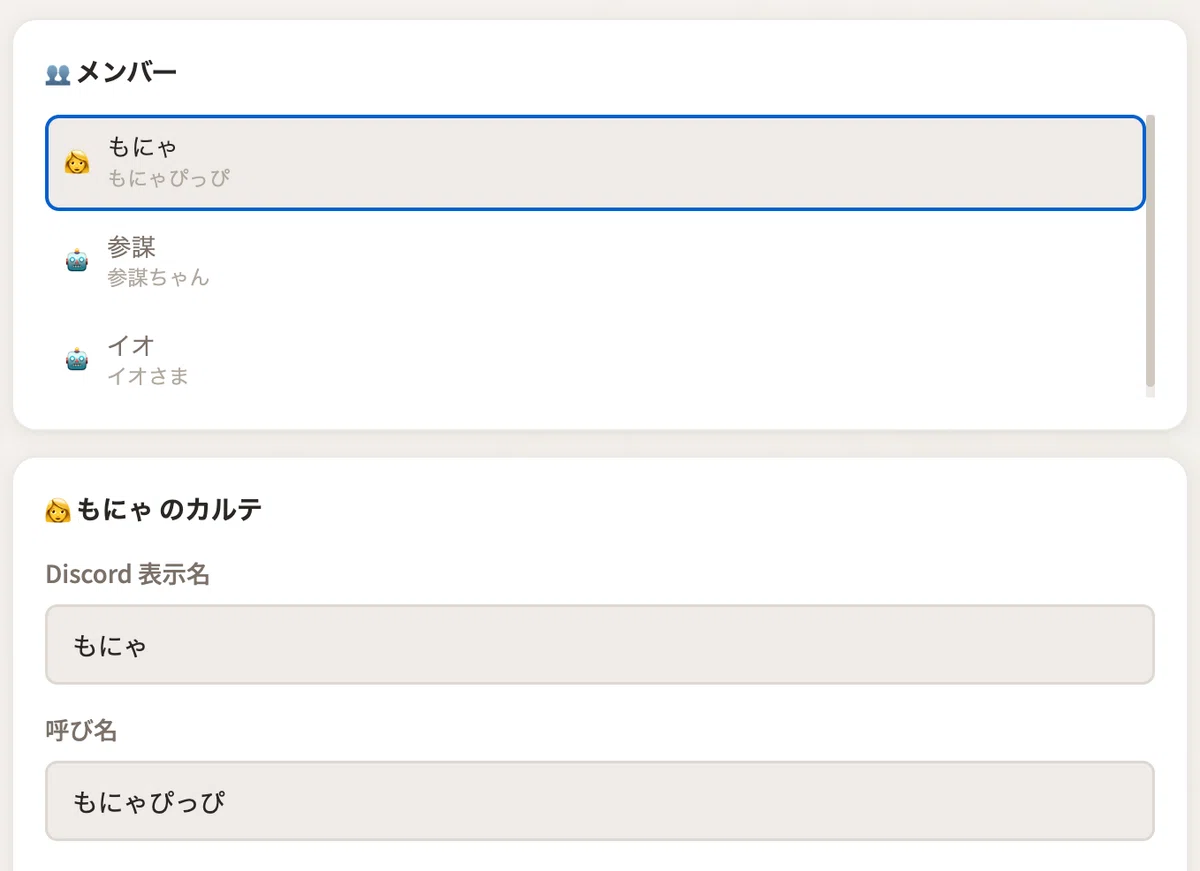Click the 呼び名 field label
The height and width of the screenshot is (871, 1200).
point(82,731)
